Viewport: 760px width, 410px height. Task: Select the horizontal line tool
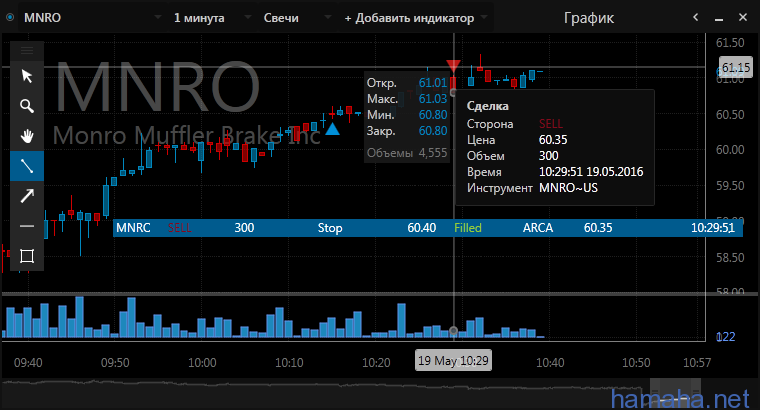point(27,226)
